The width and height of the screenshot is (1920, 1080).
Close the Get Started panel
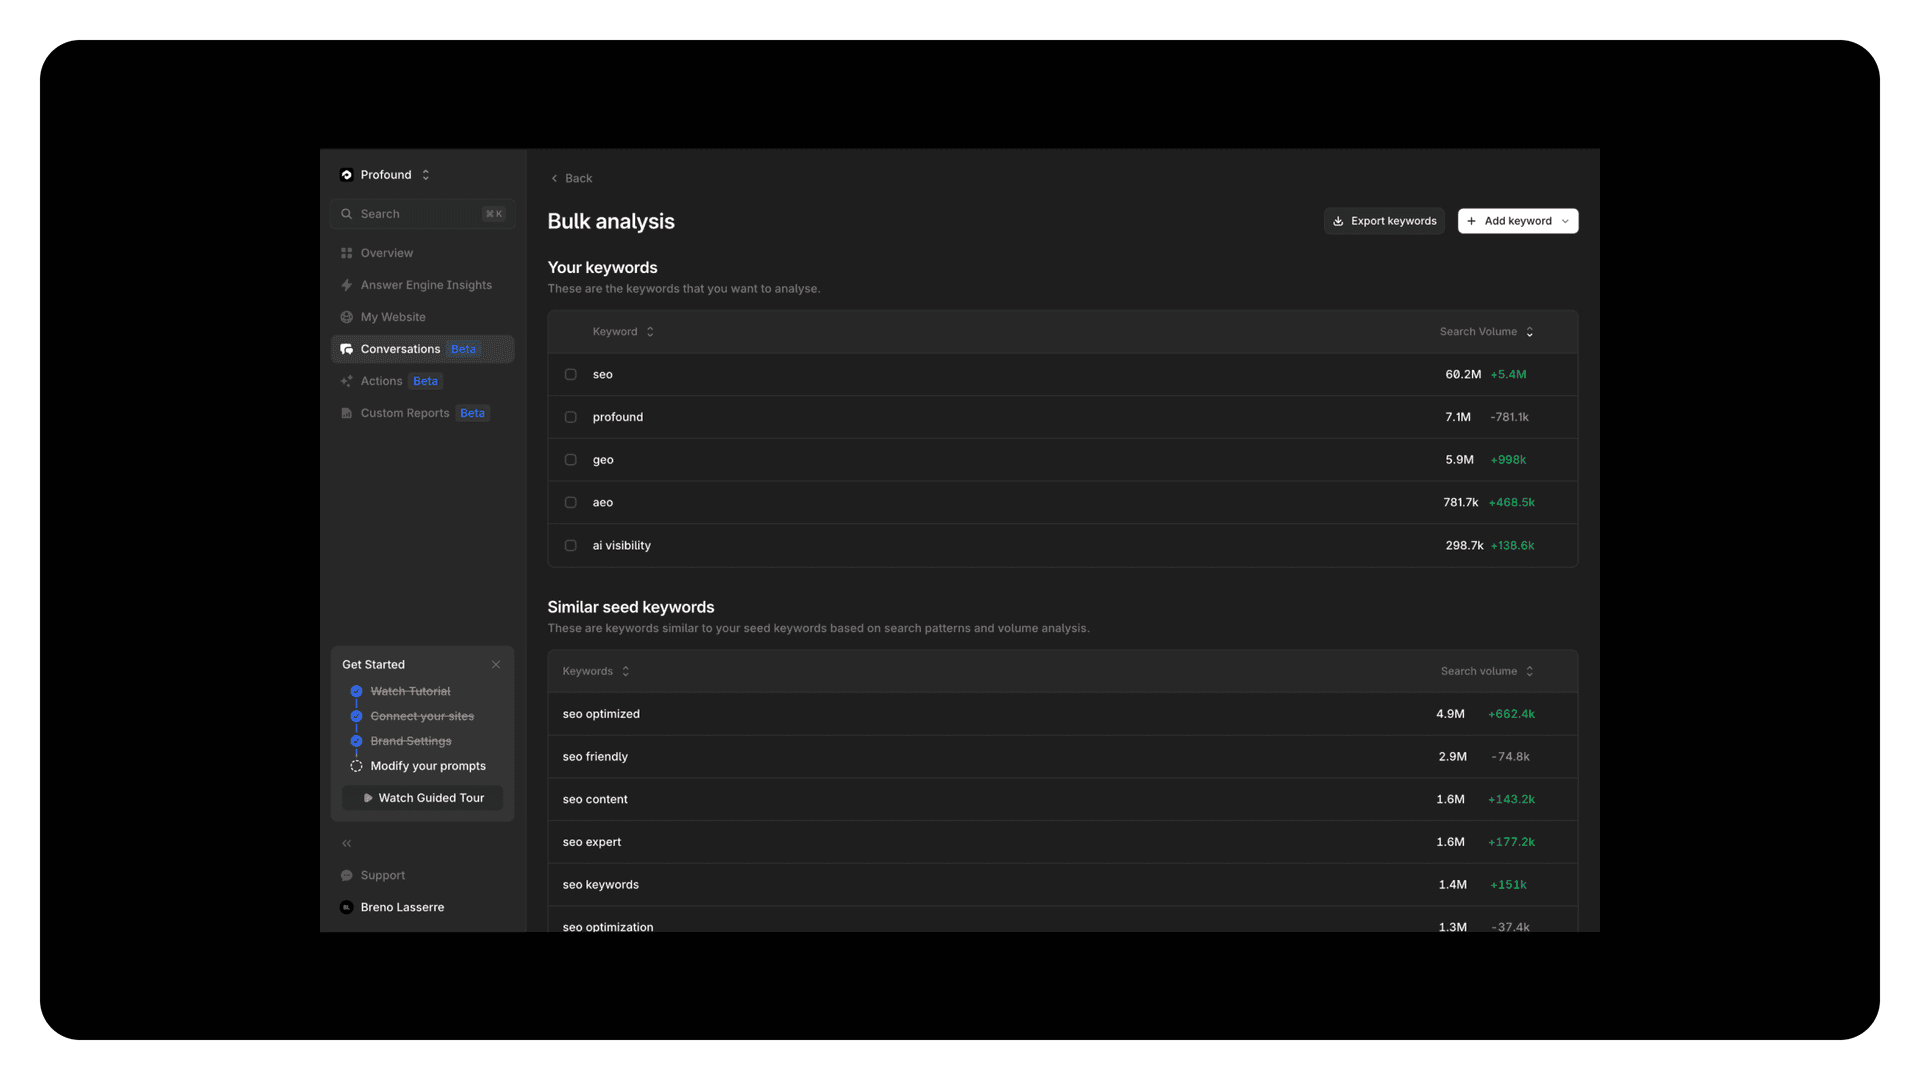click(496, 664)
